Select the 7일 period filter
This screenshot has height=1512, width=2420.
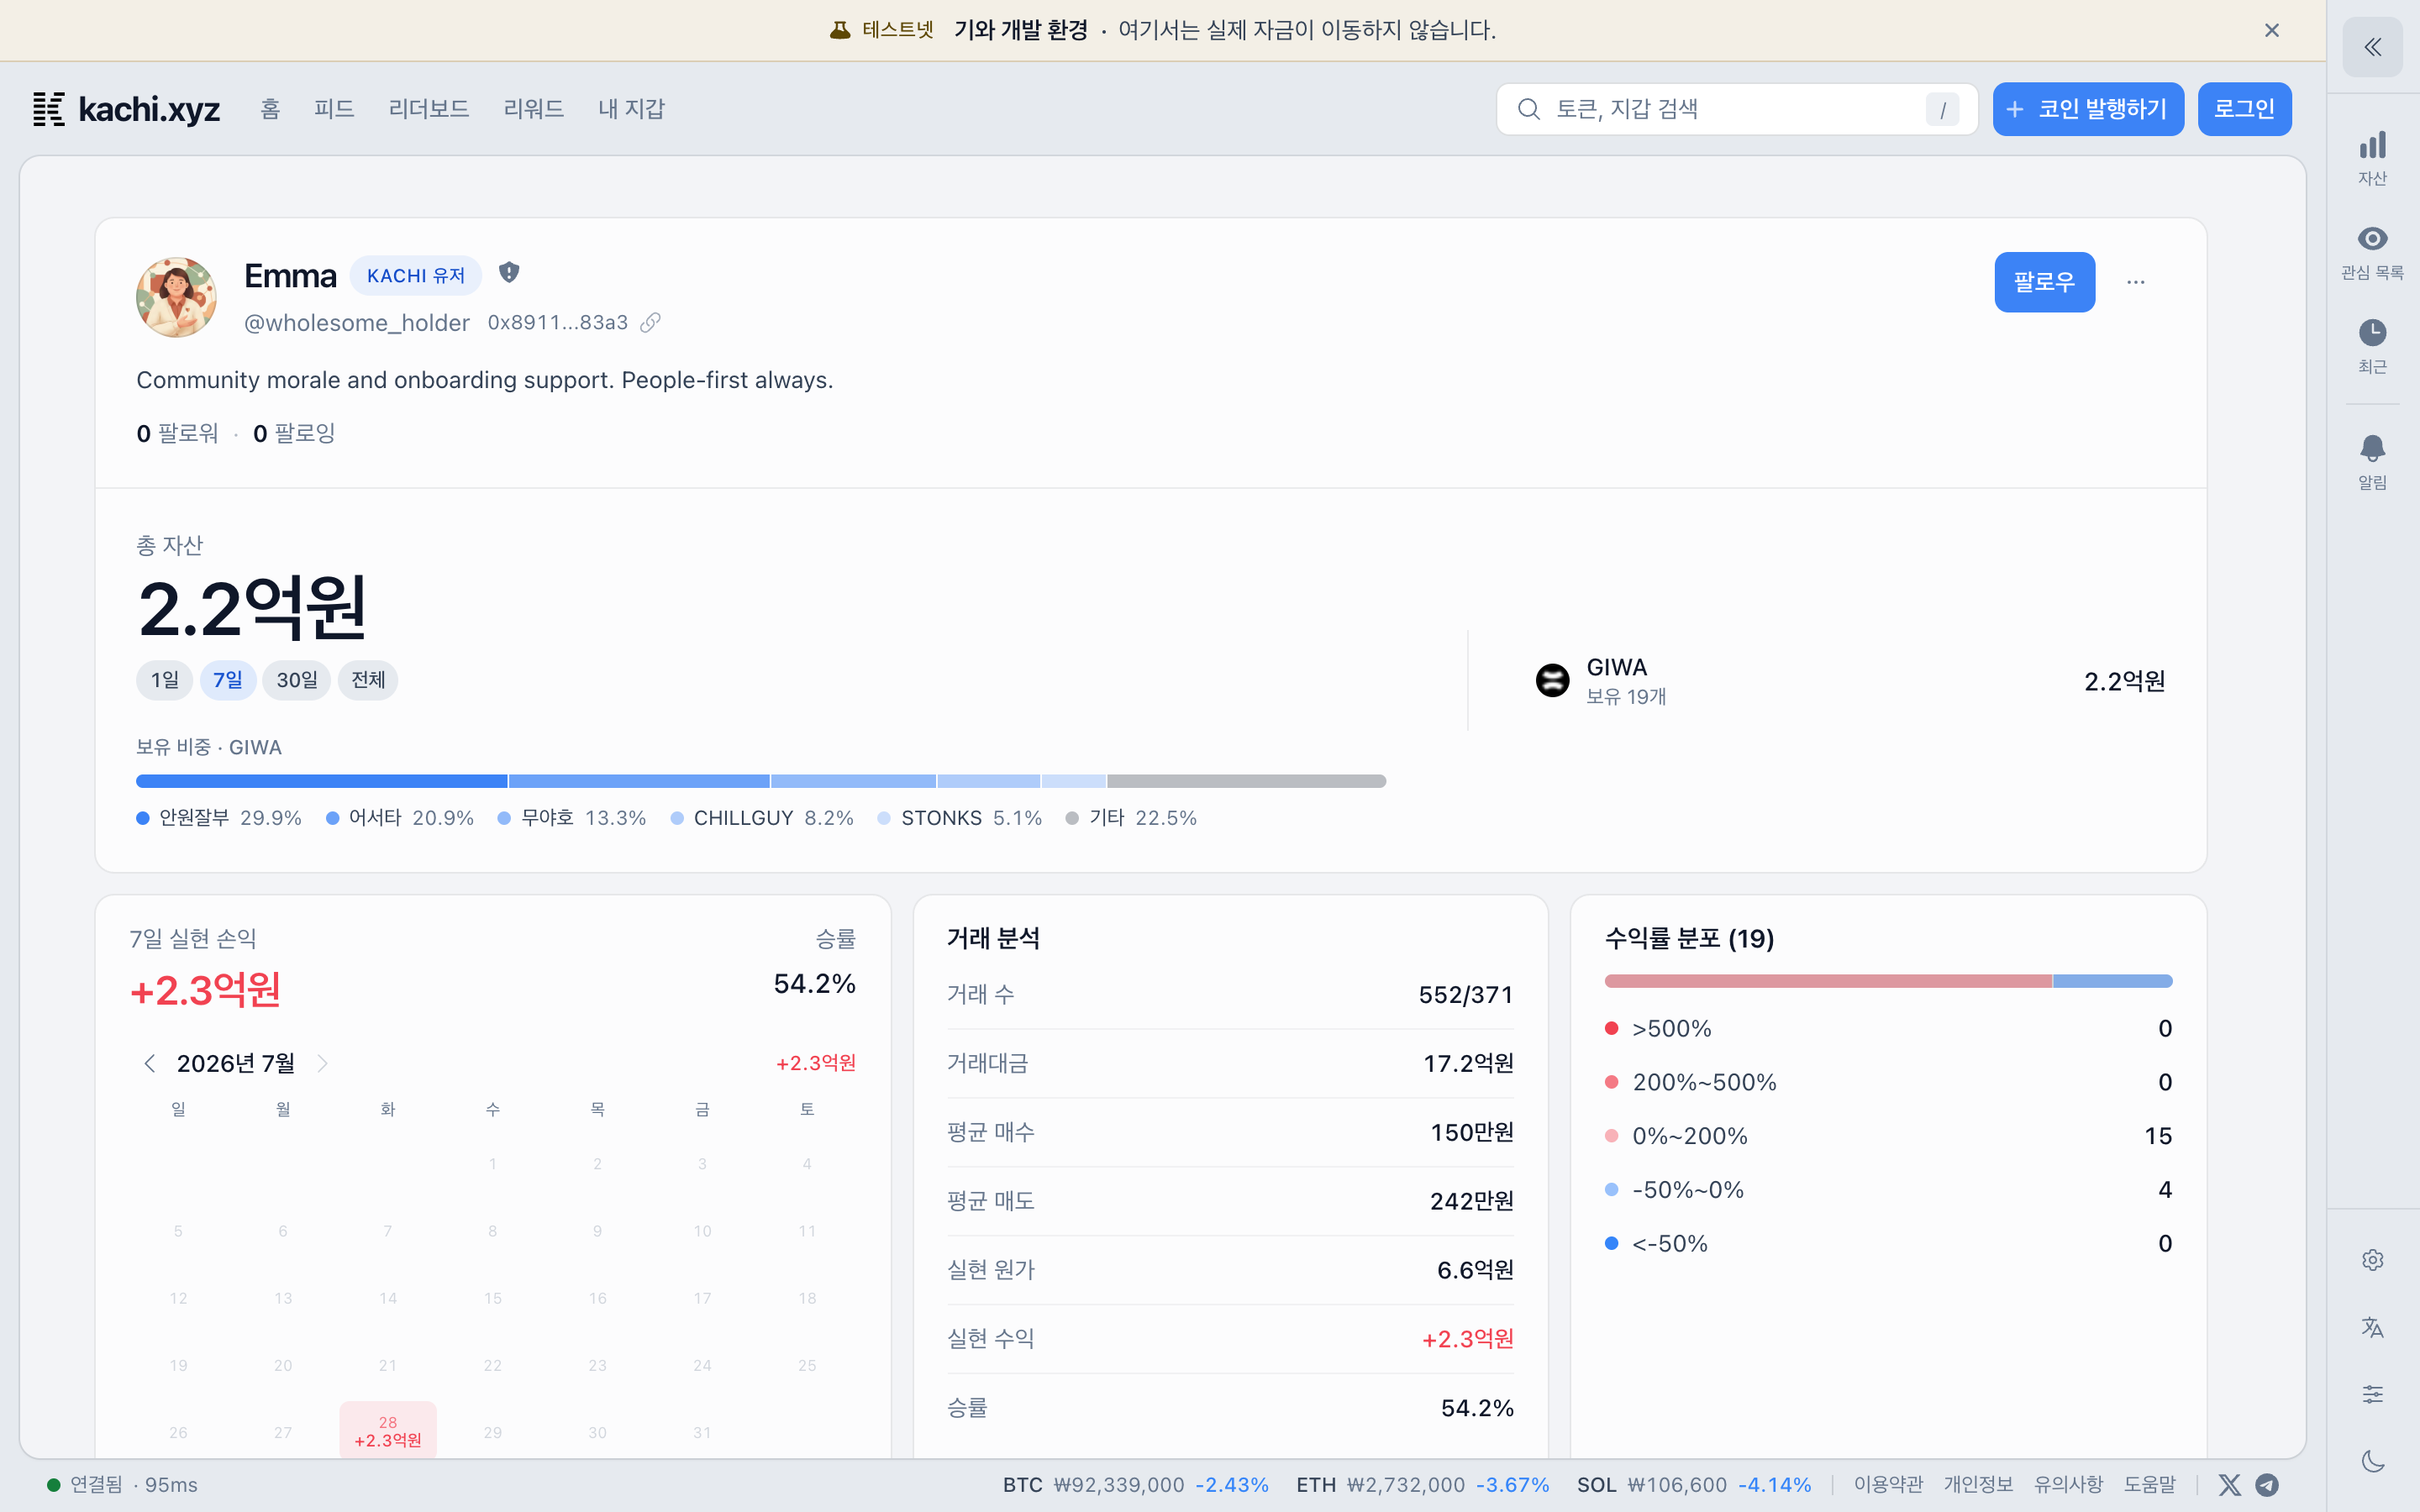[x=228, y=680]
